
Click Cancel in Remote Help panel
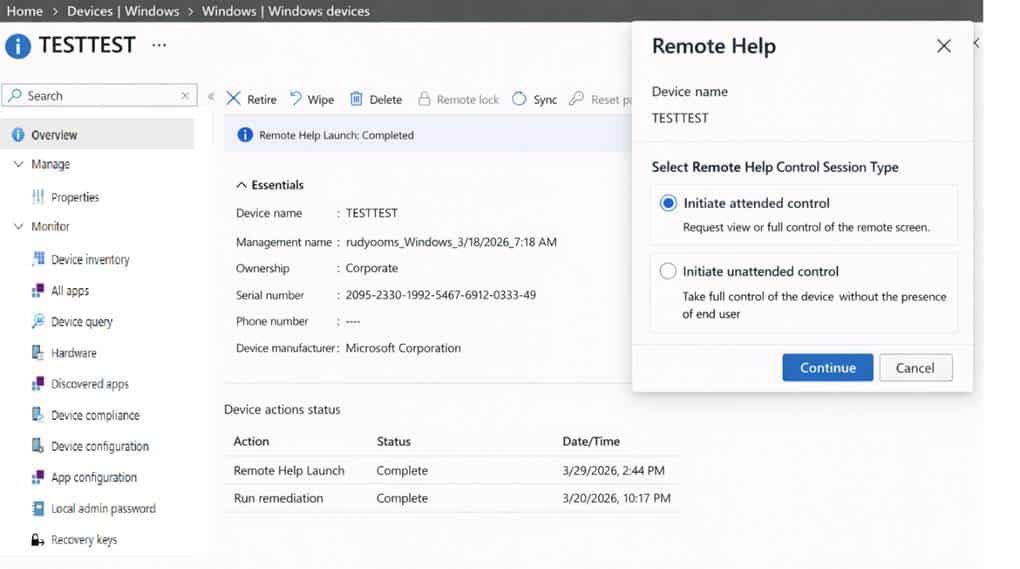click(915, 367)
